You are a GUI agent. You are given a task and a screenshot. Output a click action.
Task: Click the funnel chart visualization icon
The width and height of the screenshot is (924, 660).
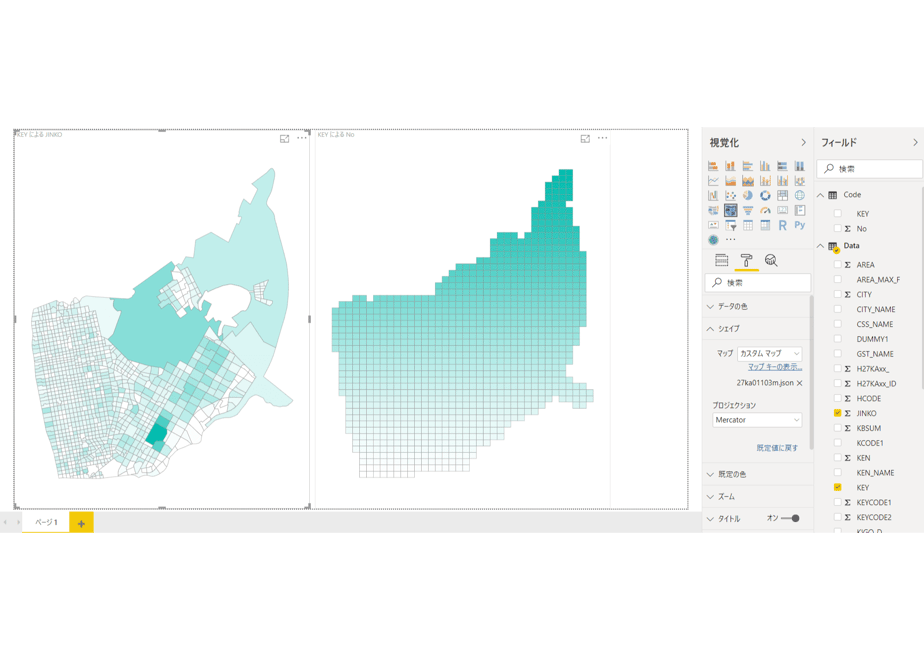748,210
